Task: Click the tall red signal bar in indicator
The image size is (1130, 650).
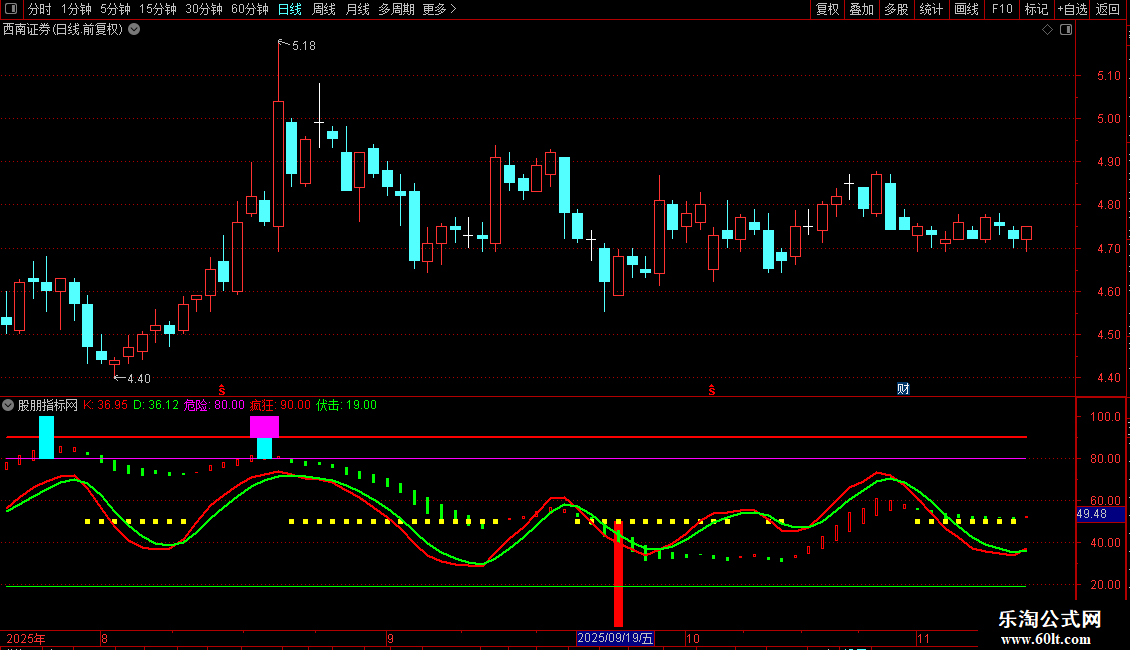Action: [x=618, y=575]
